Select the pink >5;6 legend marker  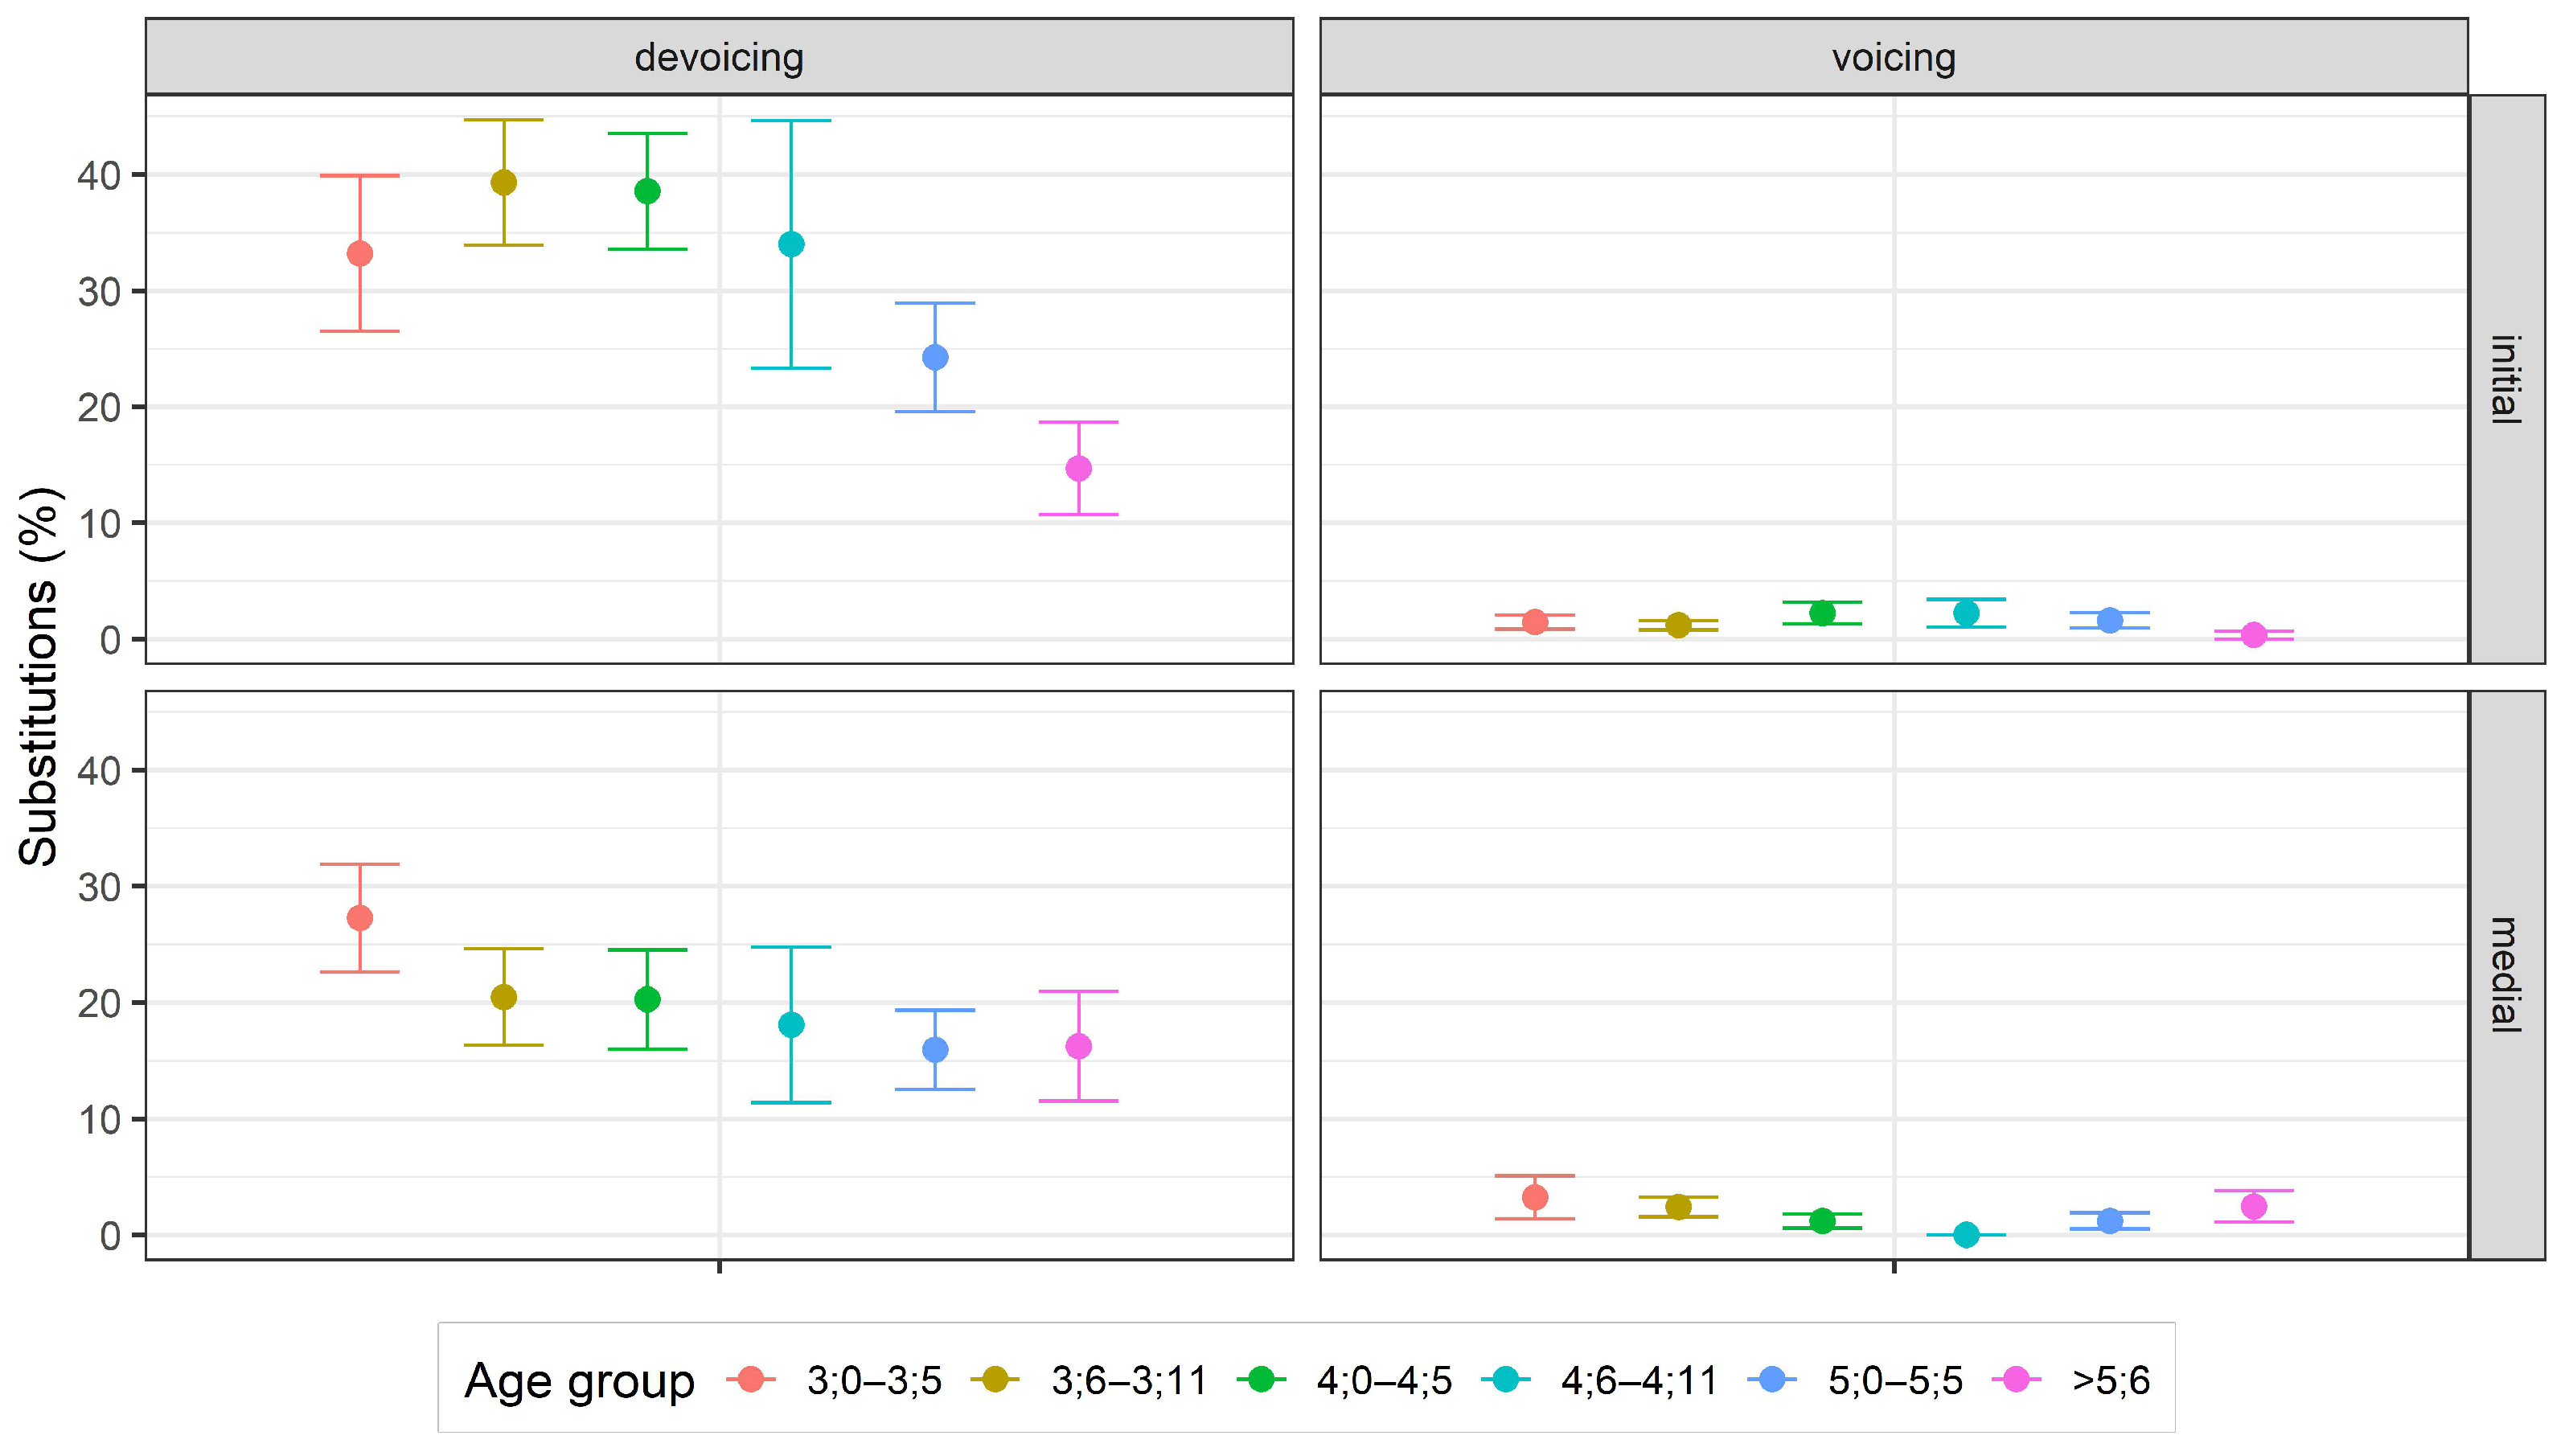2016,1380
